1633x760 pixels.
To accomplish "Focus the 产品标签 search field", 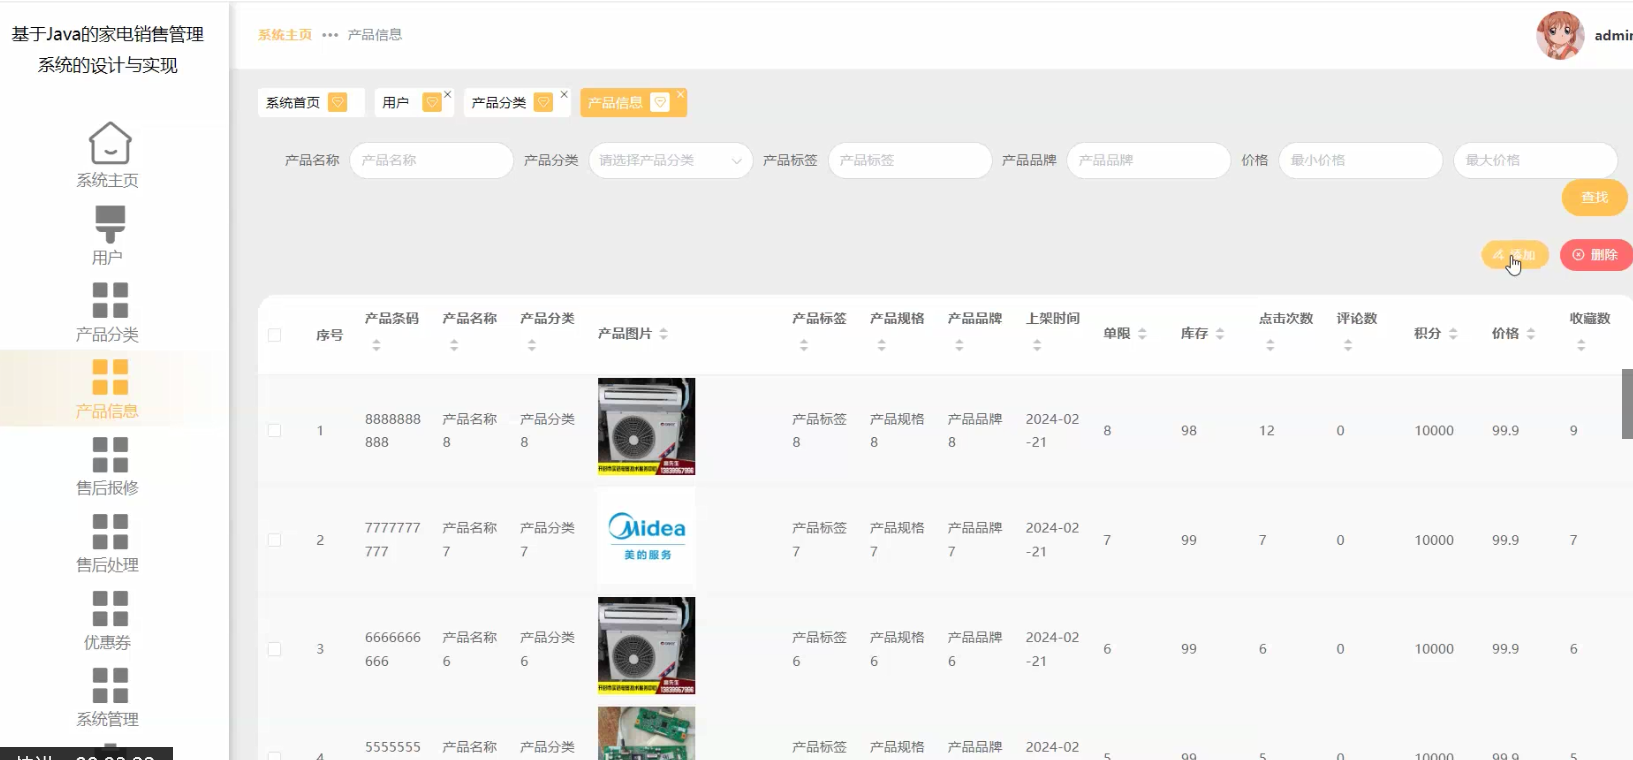I will [x=910, y=160].
